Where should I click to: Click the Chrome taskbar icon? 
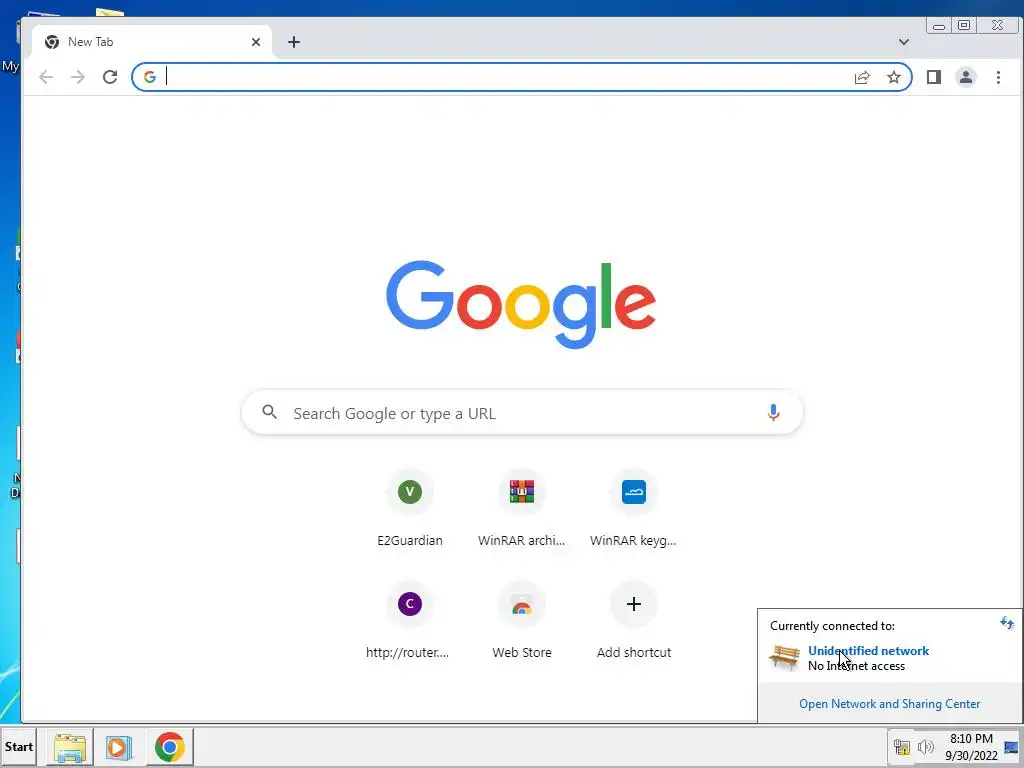pos(170,746)
